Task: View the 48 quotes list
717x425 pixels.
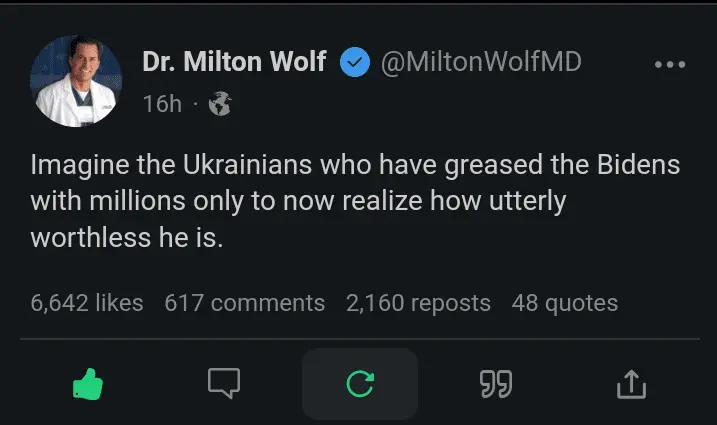Action: tap(564, 302)
